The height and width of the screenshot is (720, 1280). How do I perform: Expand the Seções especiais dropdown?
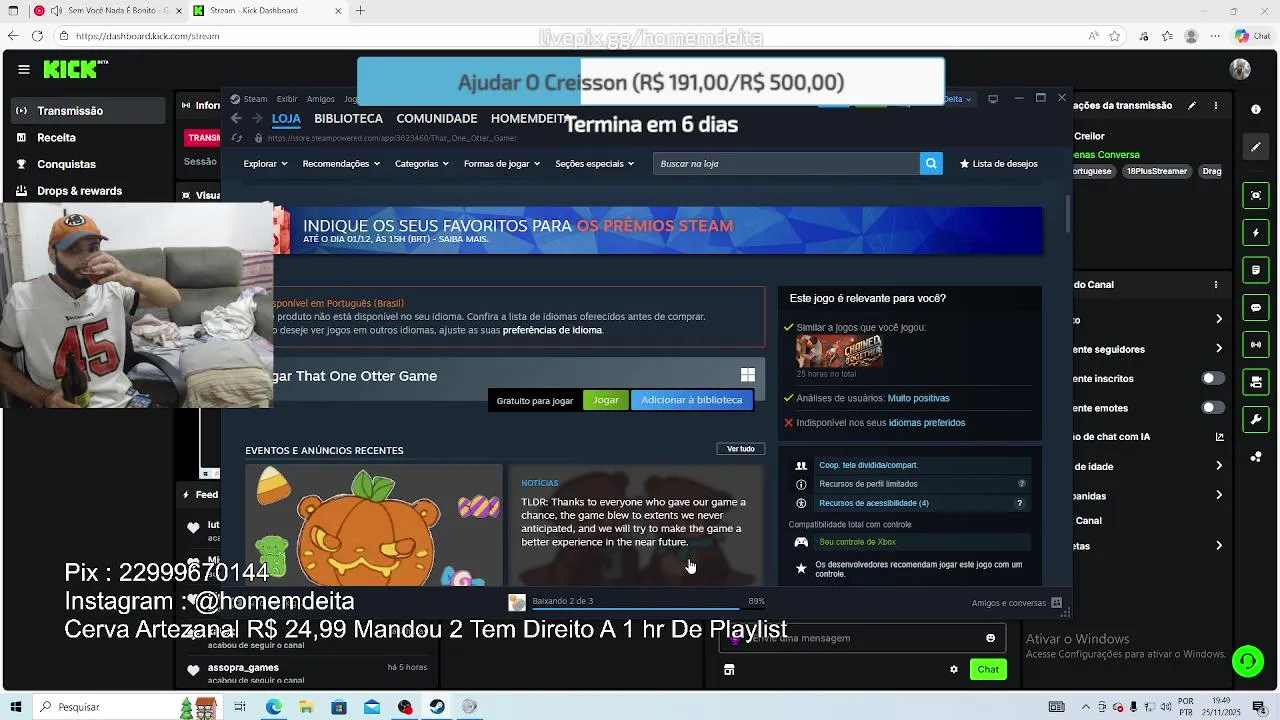pos(595,163)
